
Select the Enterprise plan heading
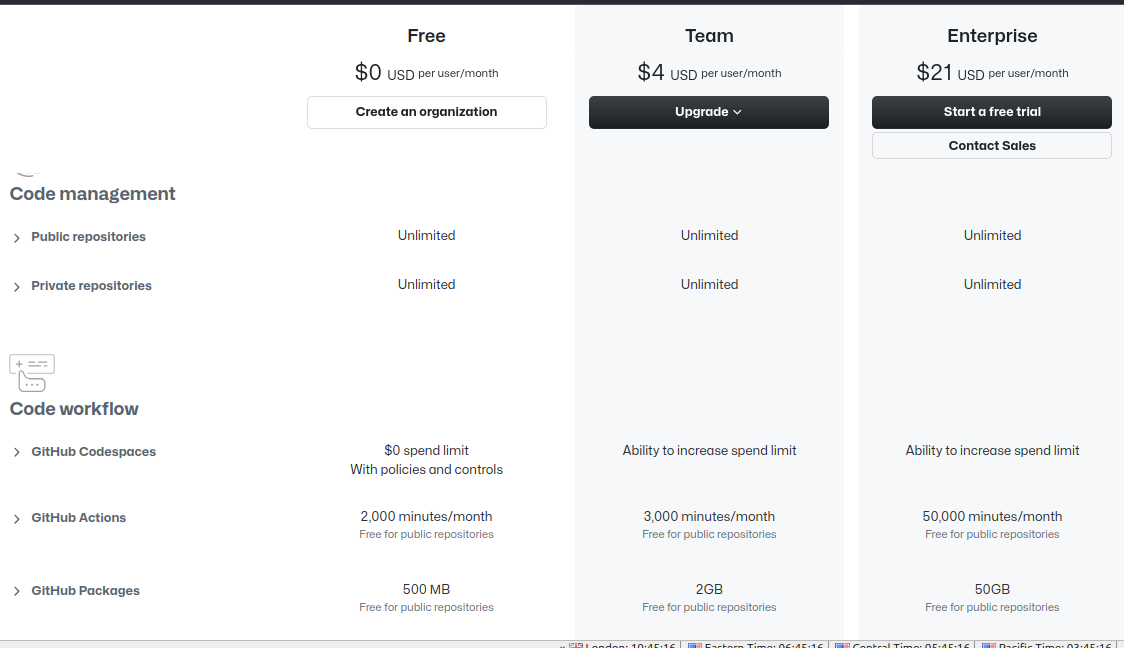992,36
